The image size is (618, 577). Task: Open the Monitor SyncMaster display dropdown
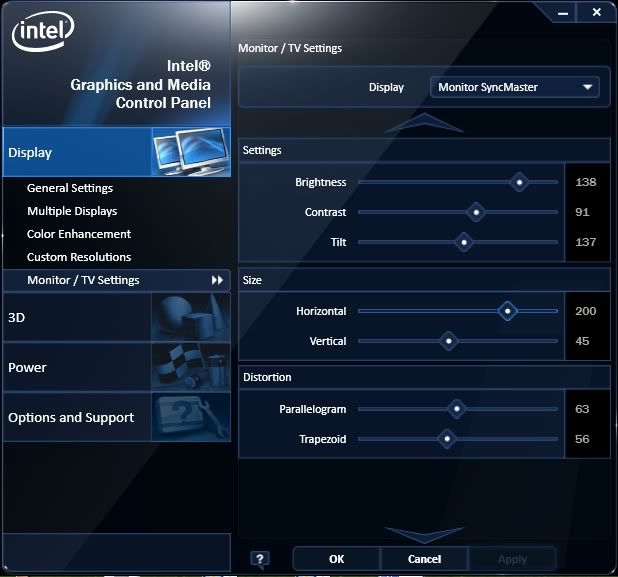pos(515,87)
